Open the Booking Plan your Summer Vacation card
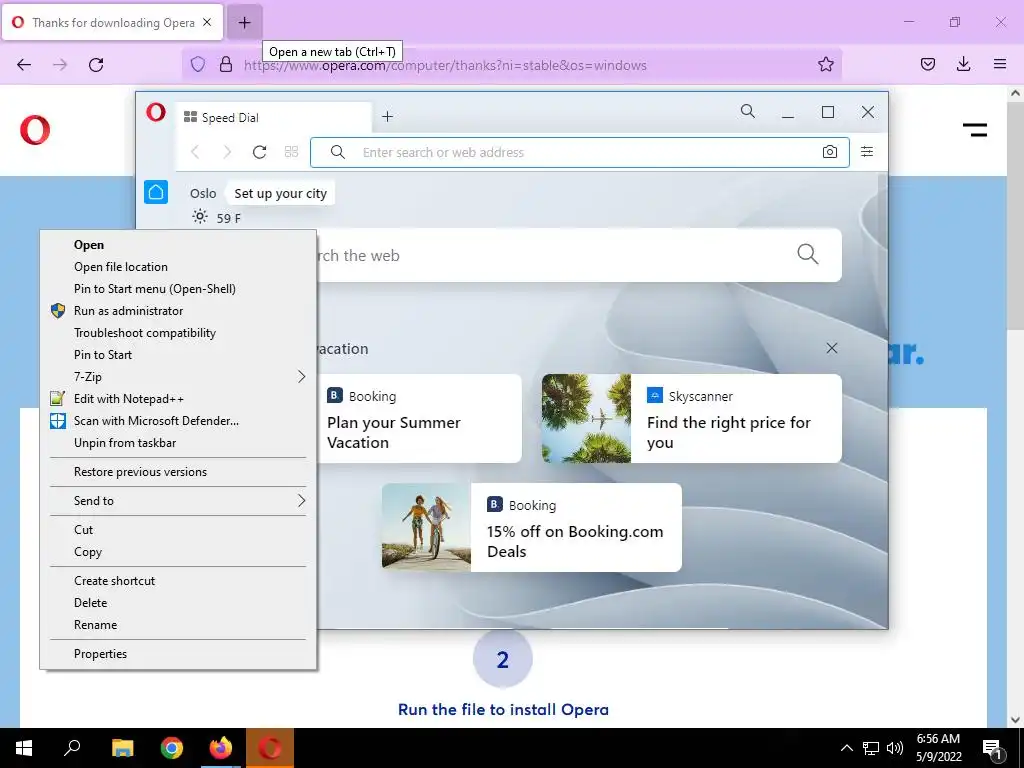Screen dimensions: 1024x768 click(419, 419)
